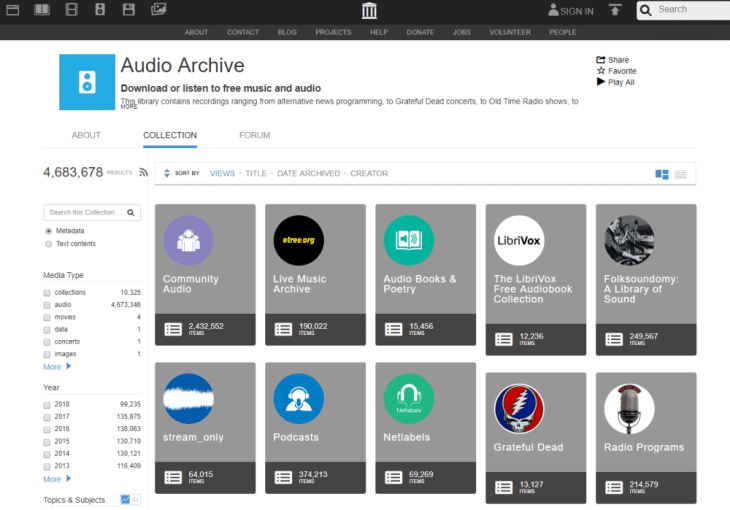
Task: Open the Images icon in top bar
Action: click(158, 9)
